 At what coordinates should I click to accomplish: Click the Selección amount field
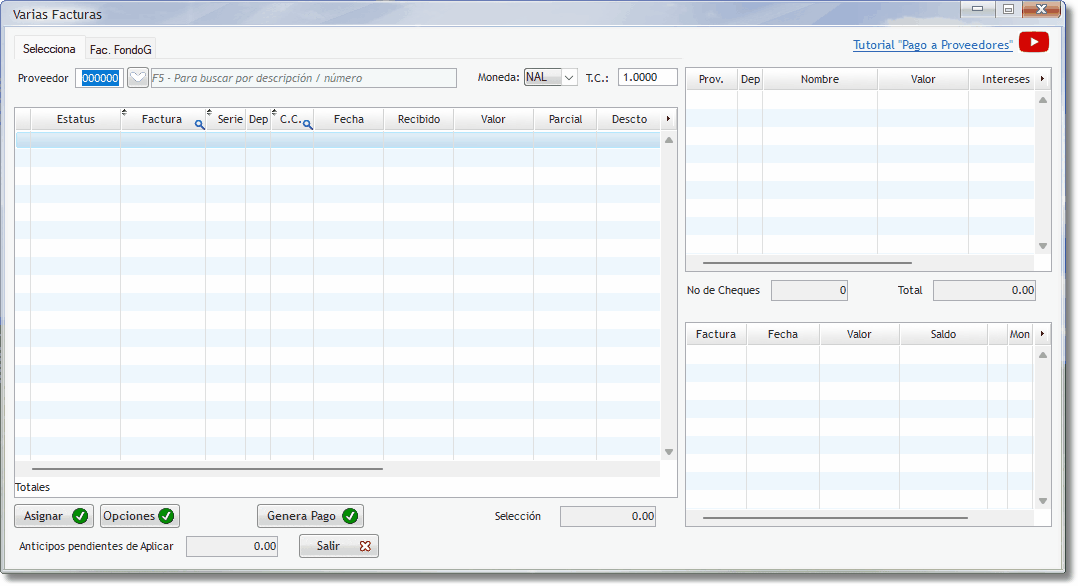coord(608,517)
